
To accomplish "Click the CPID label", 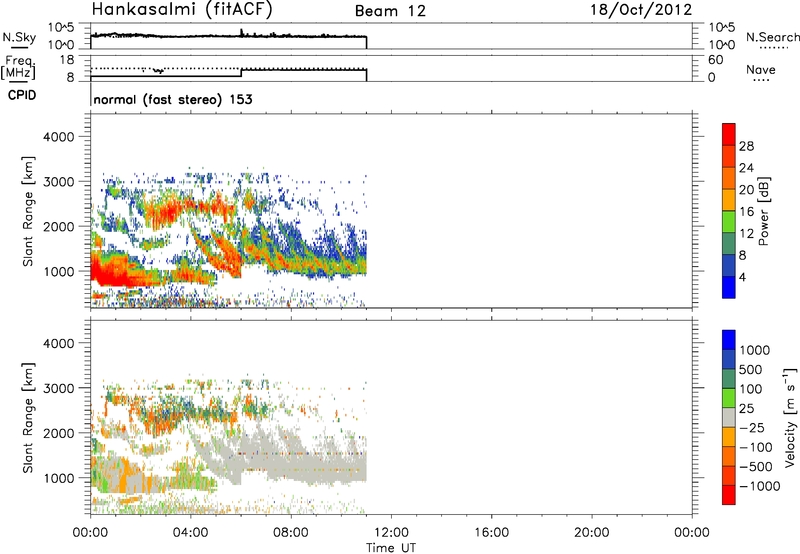I will (x=22, y=95).
